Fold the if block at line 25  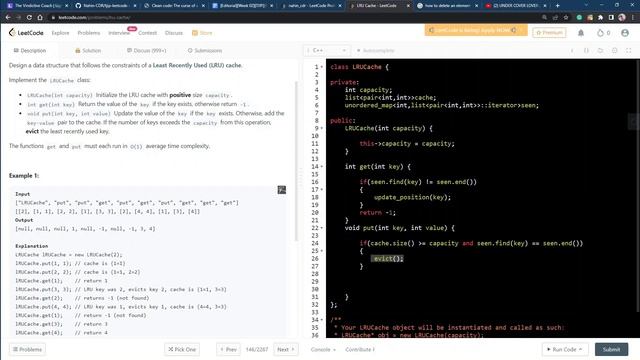322,251
